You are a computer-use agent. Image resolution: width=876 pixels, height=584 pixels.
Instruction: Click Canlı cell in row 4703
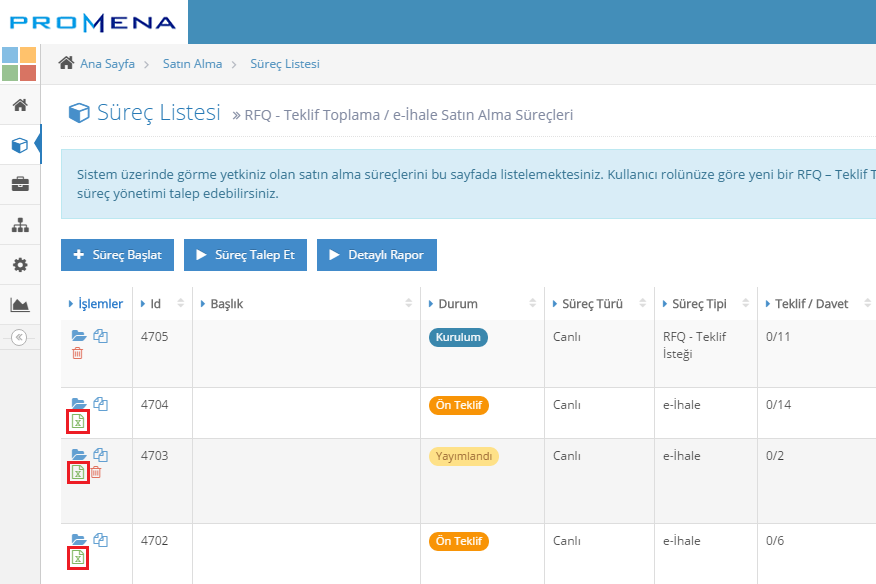pos(566,455)
